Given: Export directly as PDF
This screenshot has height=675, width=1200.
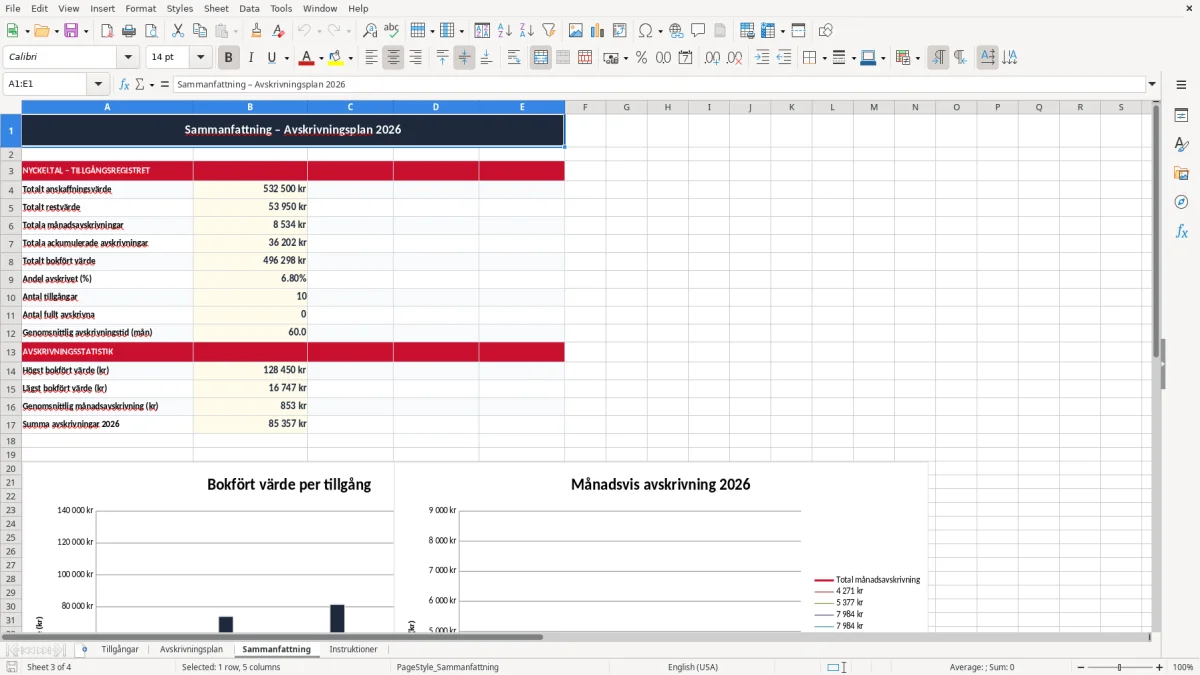Looking at the screenshot, I should 107,31.
